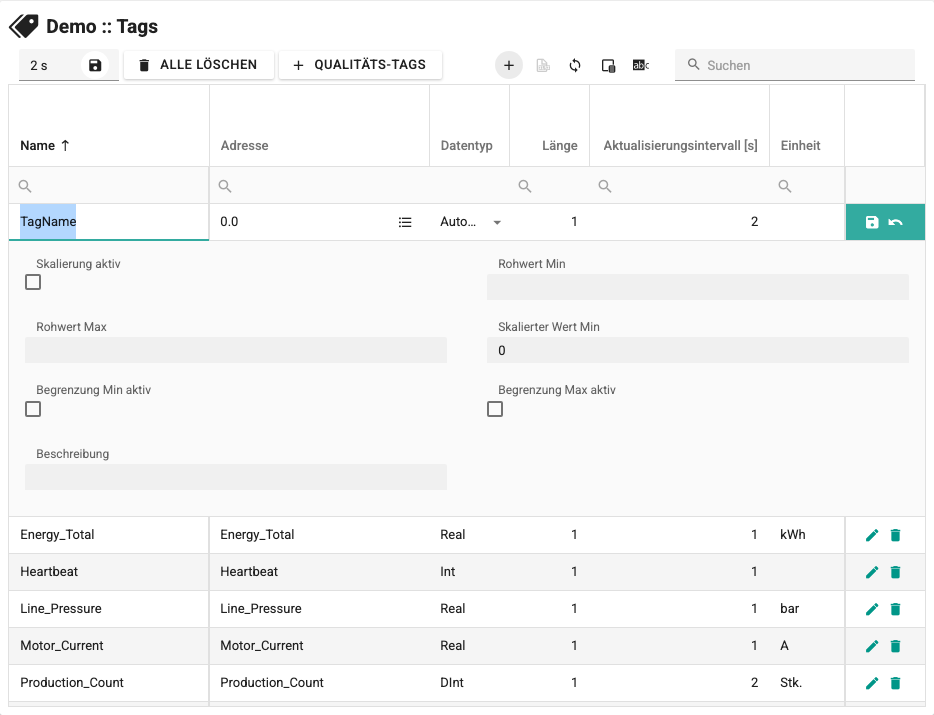The width and height of the screenshot is (934, 715).
Task: Save the new TagName row
Action: (x=872, y=222)
